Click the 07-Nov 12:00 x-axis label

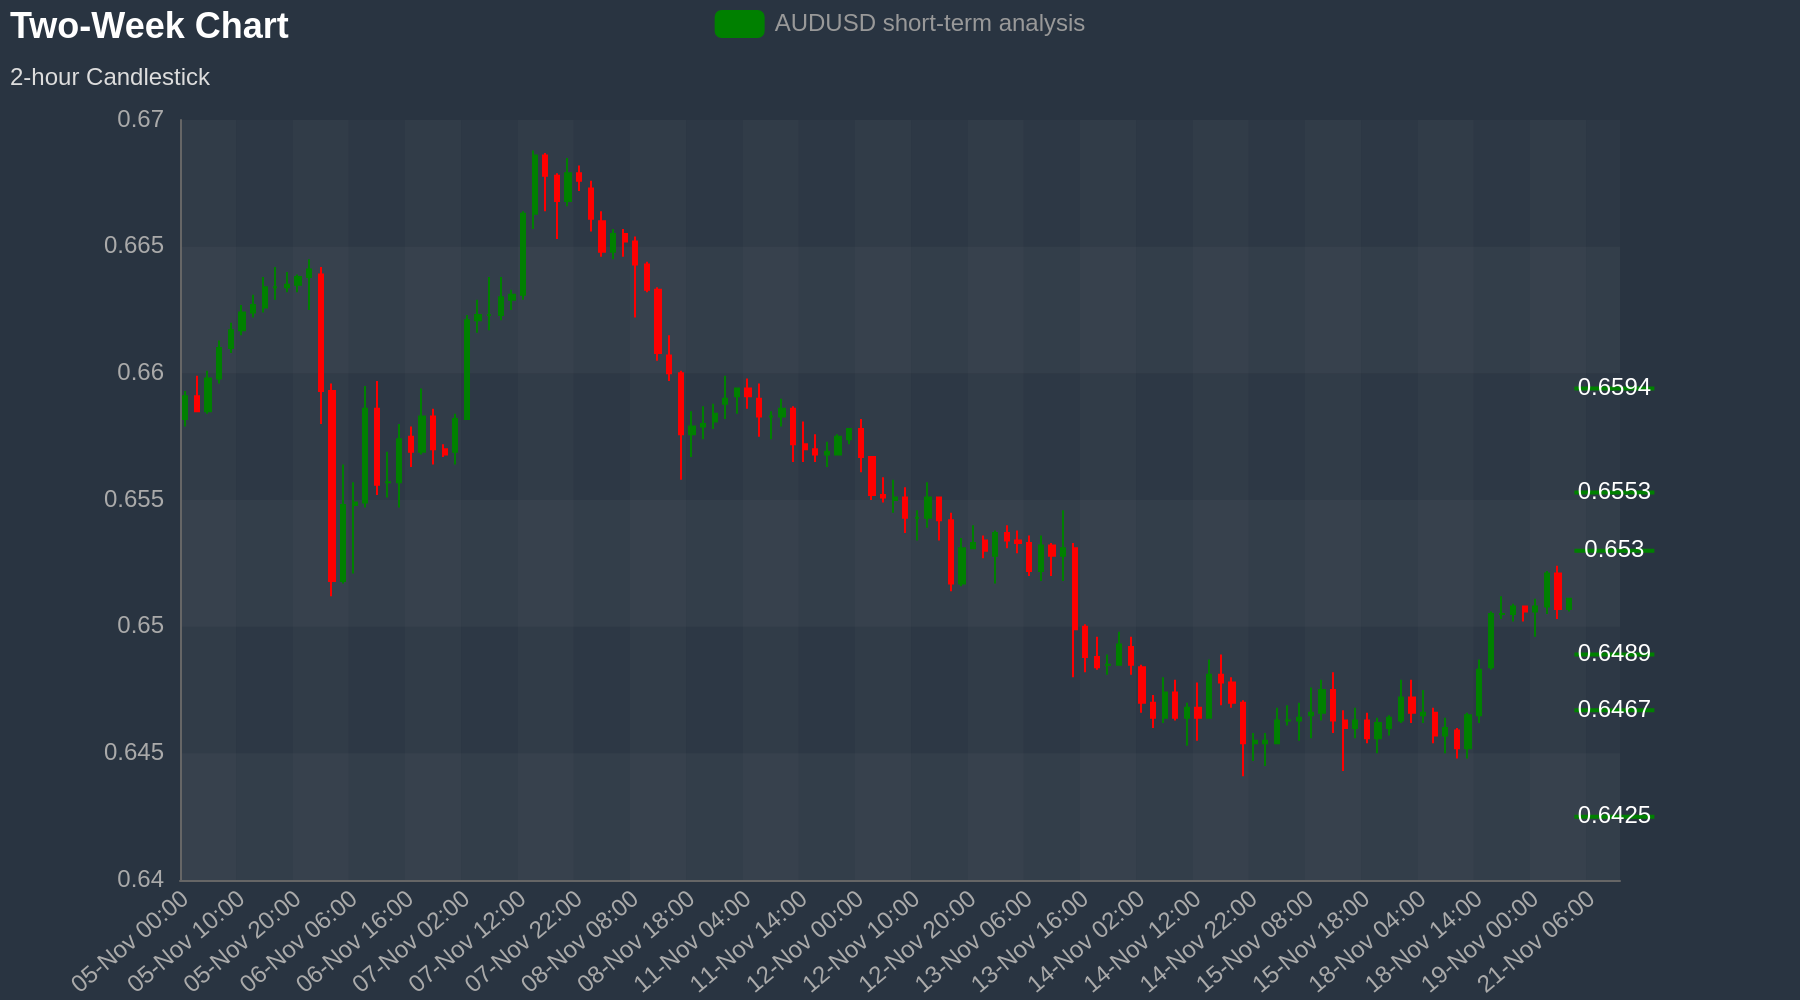[x=467, y=941]
